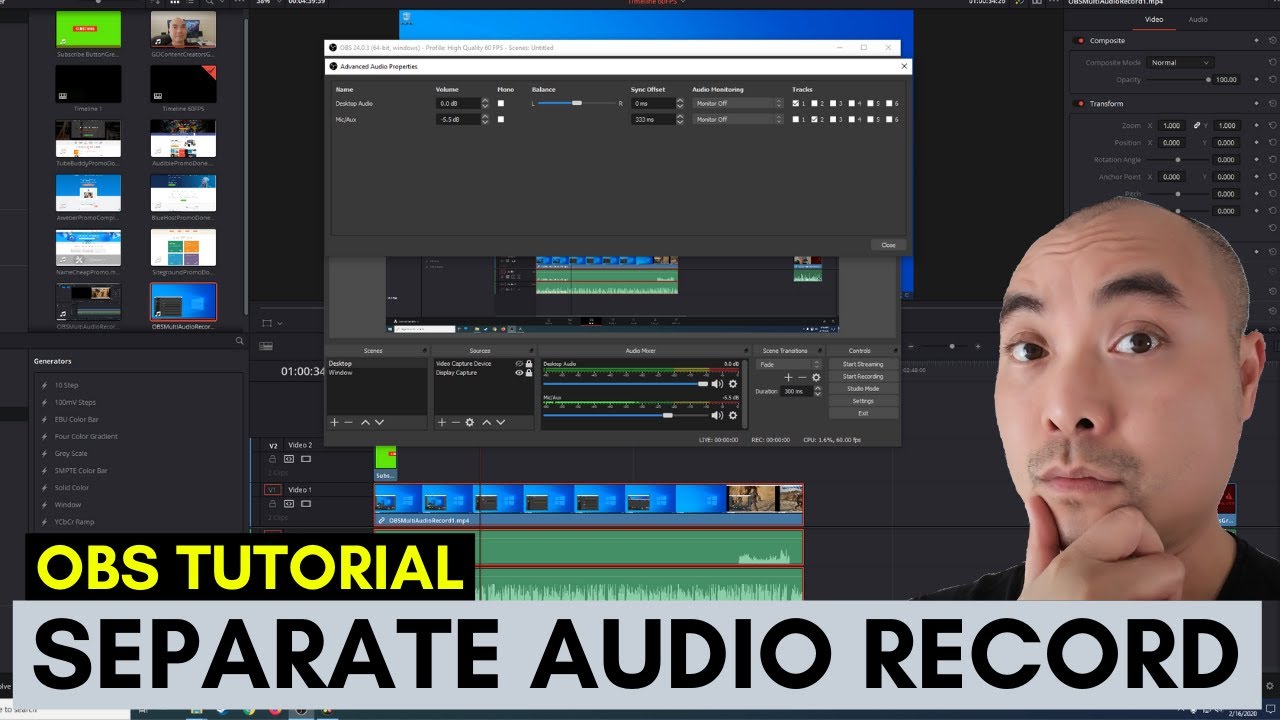Adjust transition Duration stepper
The width and height of the screenshot is (1280, 720).
(x=817, y=391)
